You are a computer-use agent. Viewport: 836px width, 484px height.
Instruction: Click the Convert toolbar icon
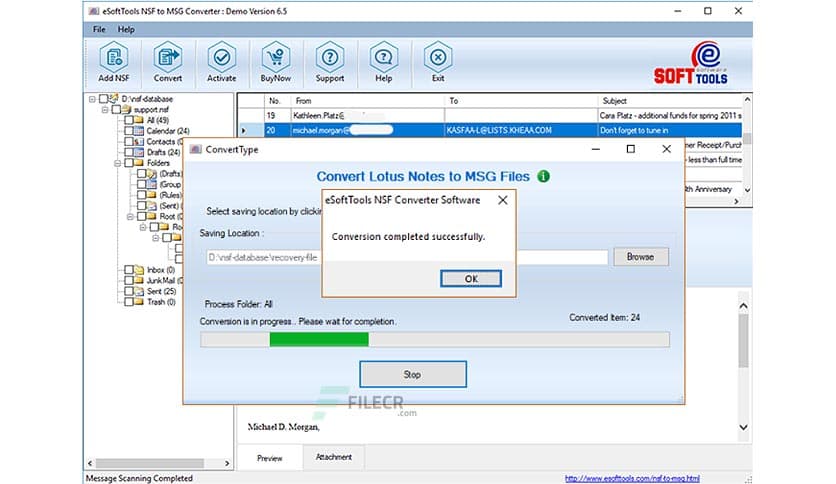coord(167,62)
